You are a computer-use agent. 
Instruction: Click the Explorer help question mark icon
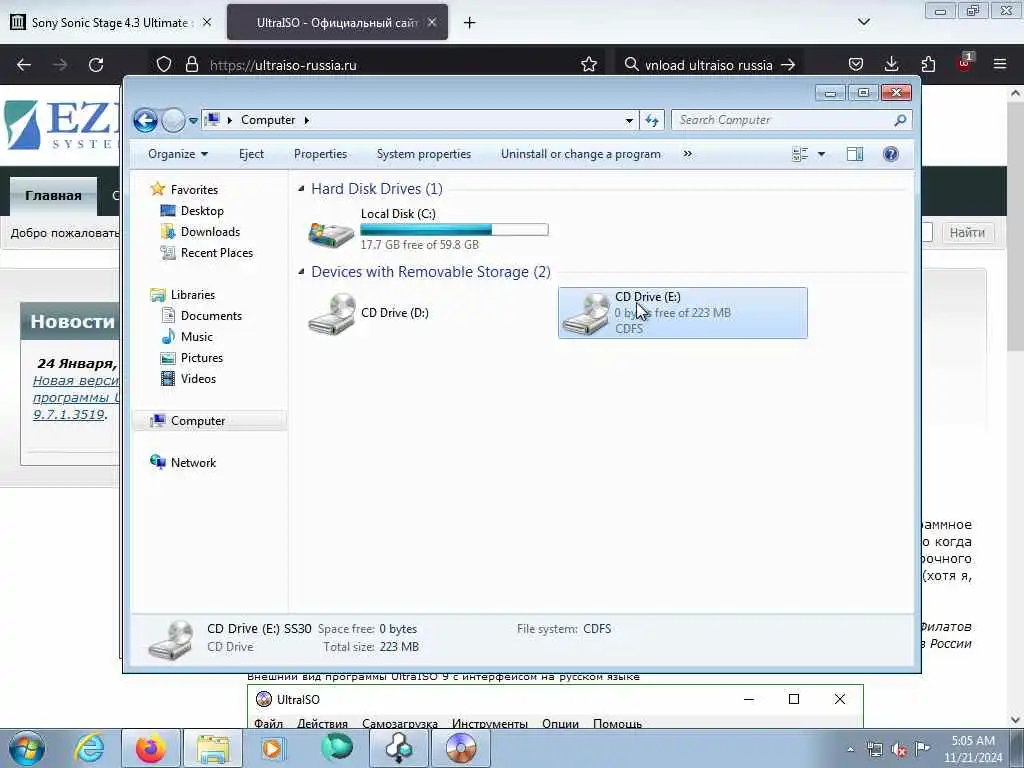pos(891,154)
